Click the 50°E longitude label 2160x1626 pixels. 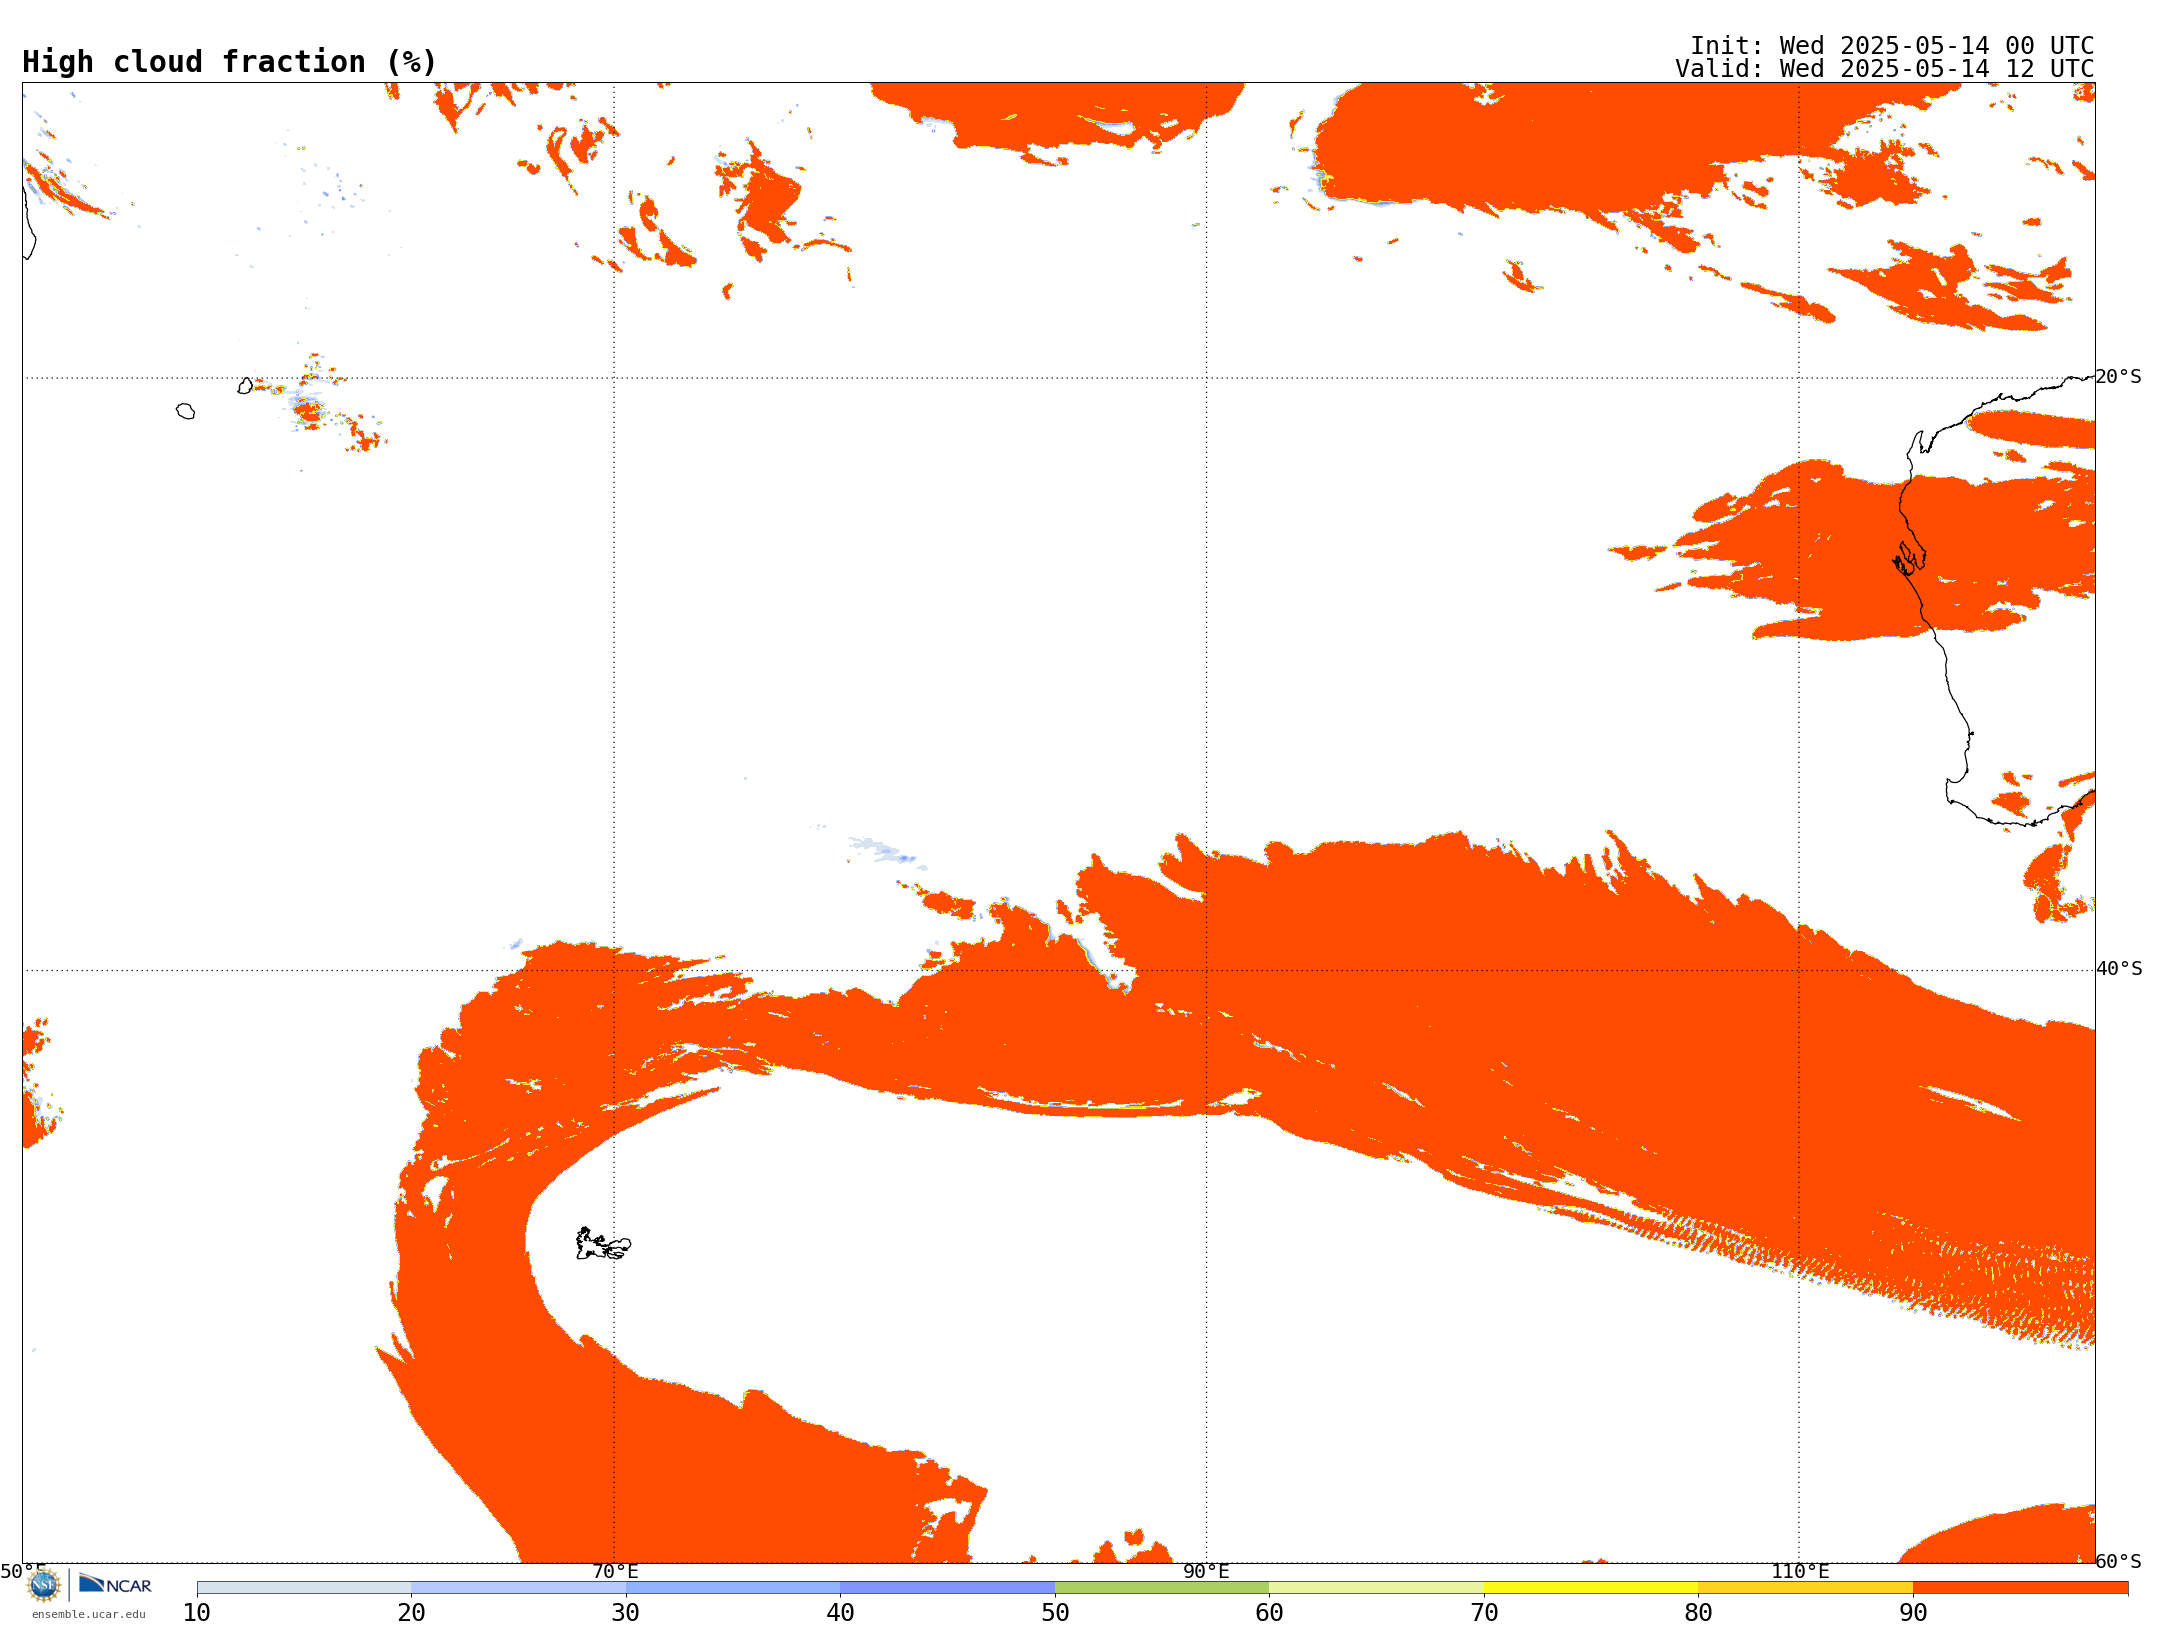(x=23, y=1571)
